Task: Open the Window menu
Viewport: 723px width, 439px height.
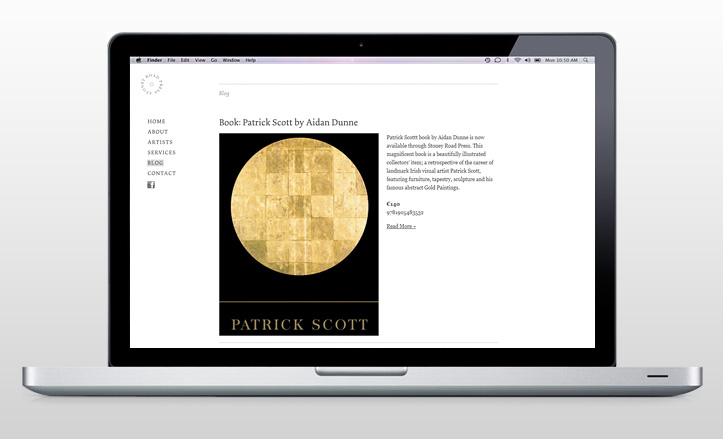Action: tap(231, 60)
